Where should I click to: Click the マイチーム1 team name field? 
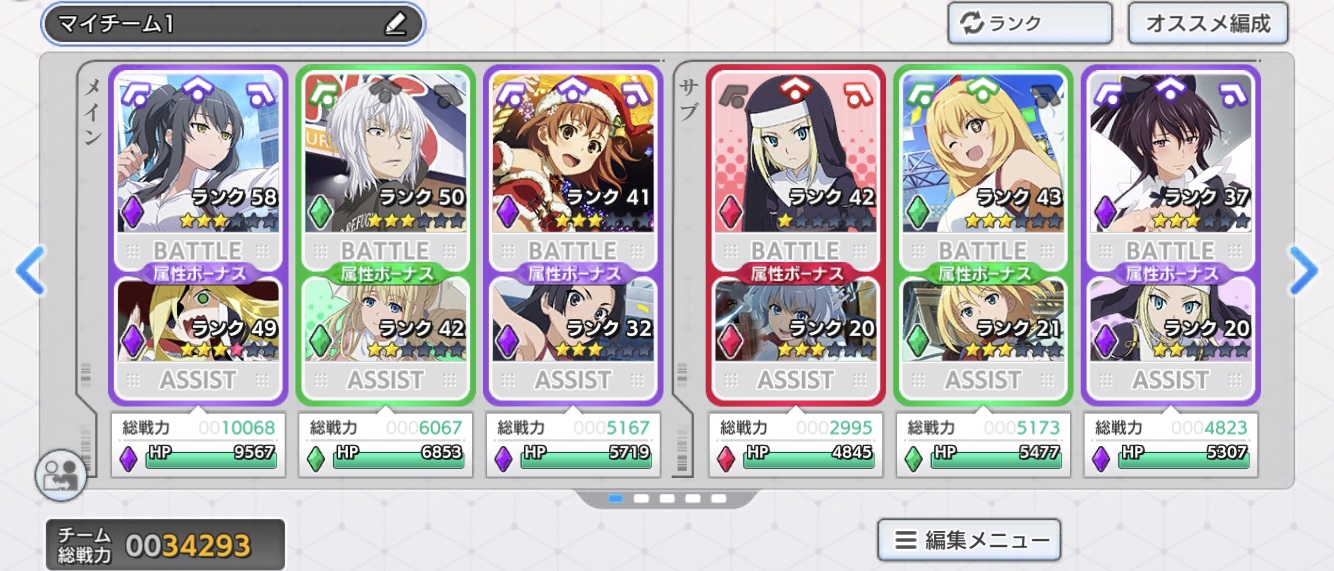point(233,24)
